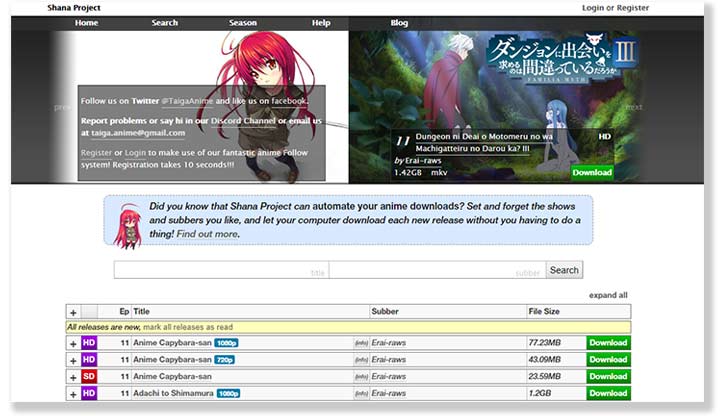This screenshot has height=416, width=720.
Task: Open Anime Capybara-san title in 720p row
Action: coord(172,360)
